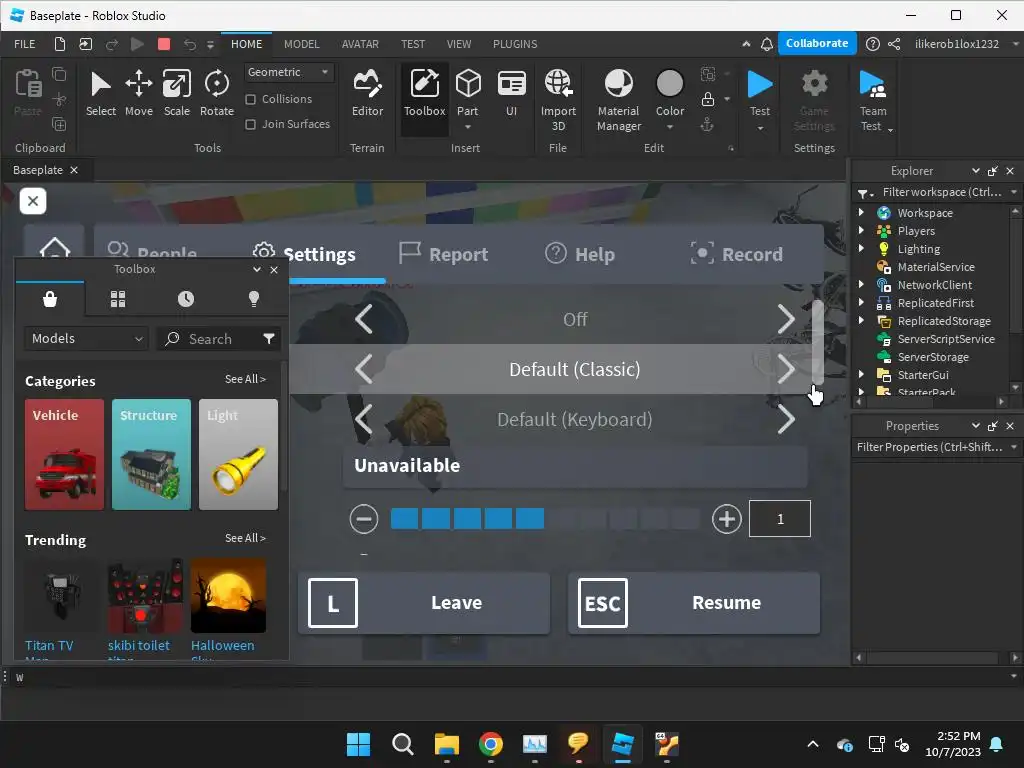Open the username account dropdown arrow
Screen dimensions: 1024x768
click(1015, 44)
